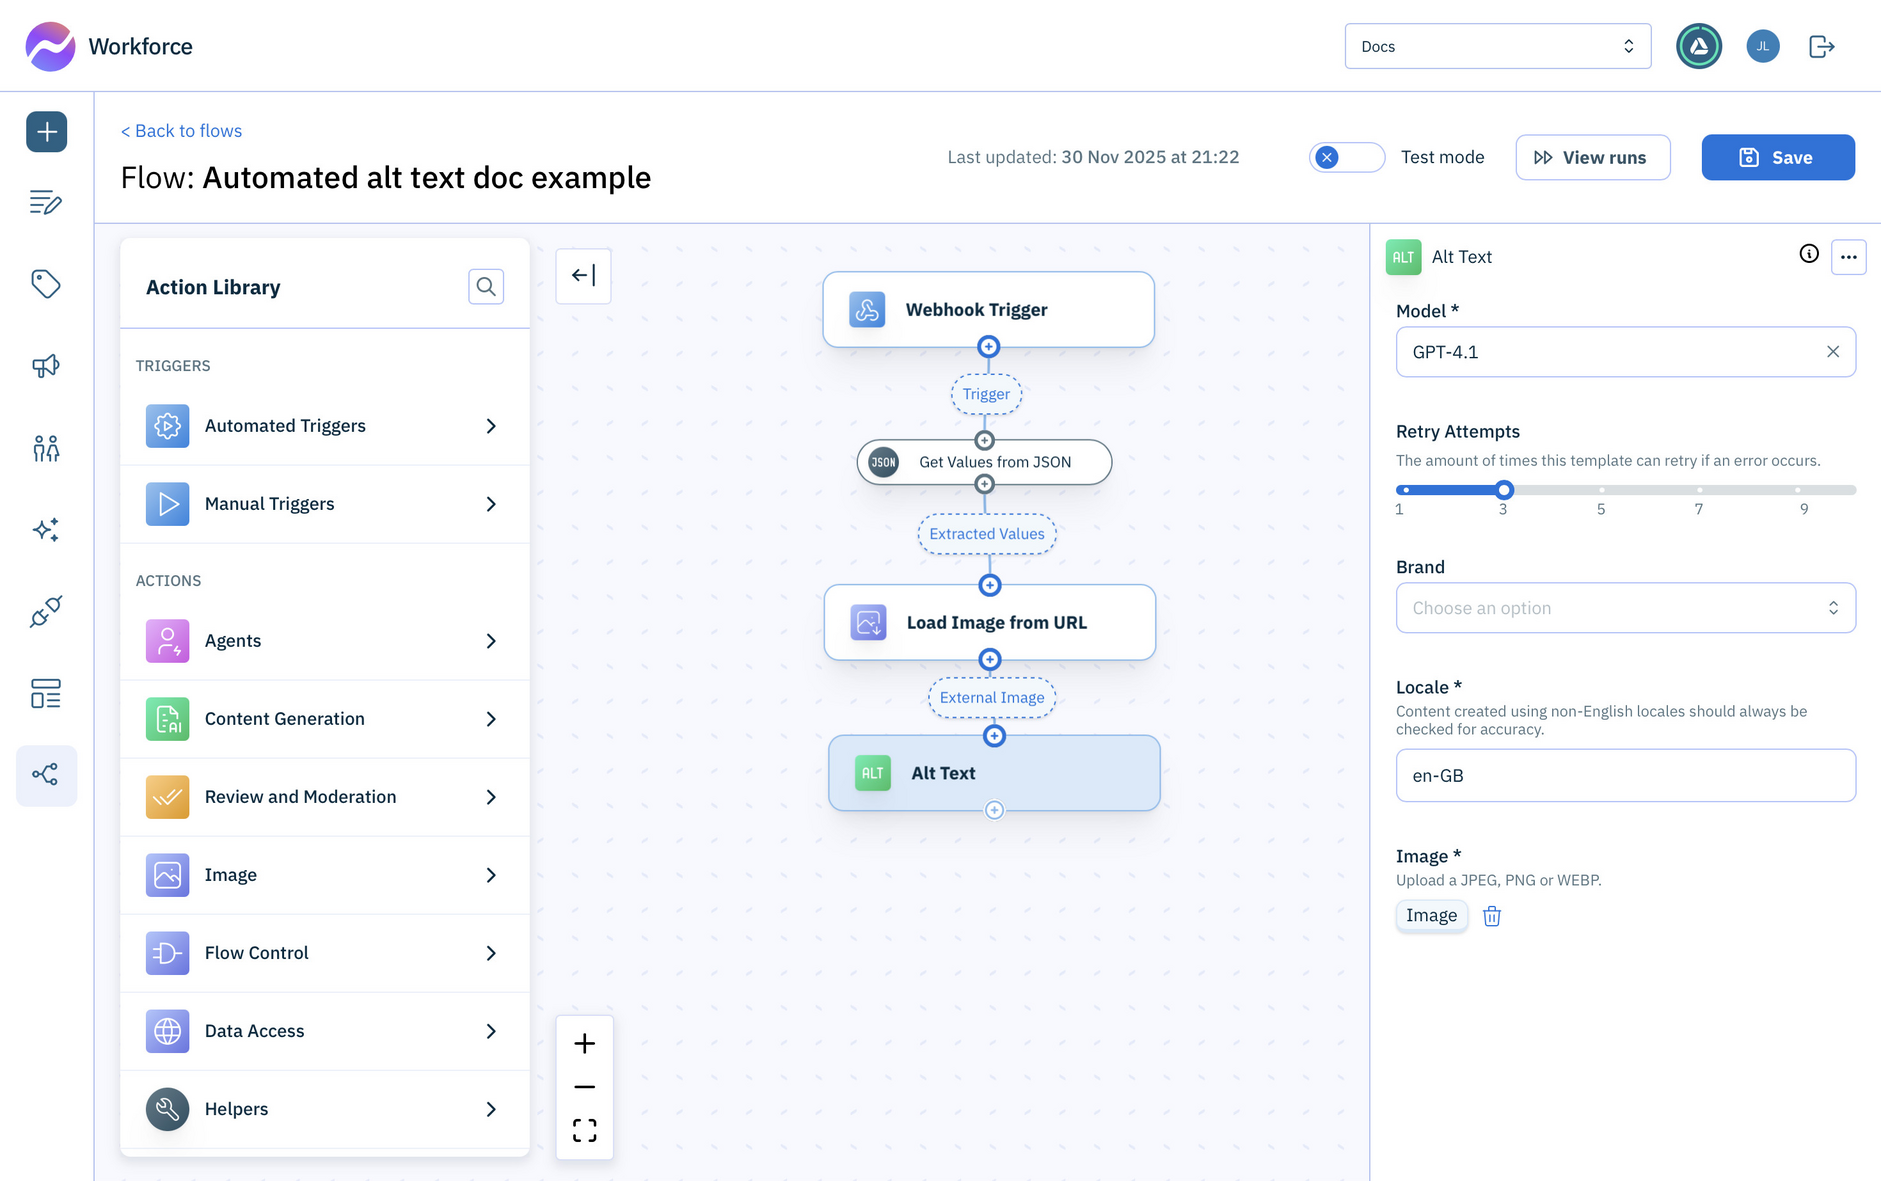The height and width of the screenshot is (1181, 1881).
Task: Toggle Test mode switch
Action: tap(1346, 157)
